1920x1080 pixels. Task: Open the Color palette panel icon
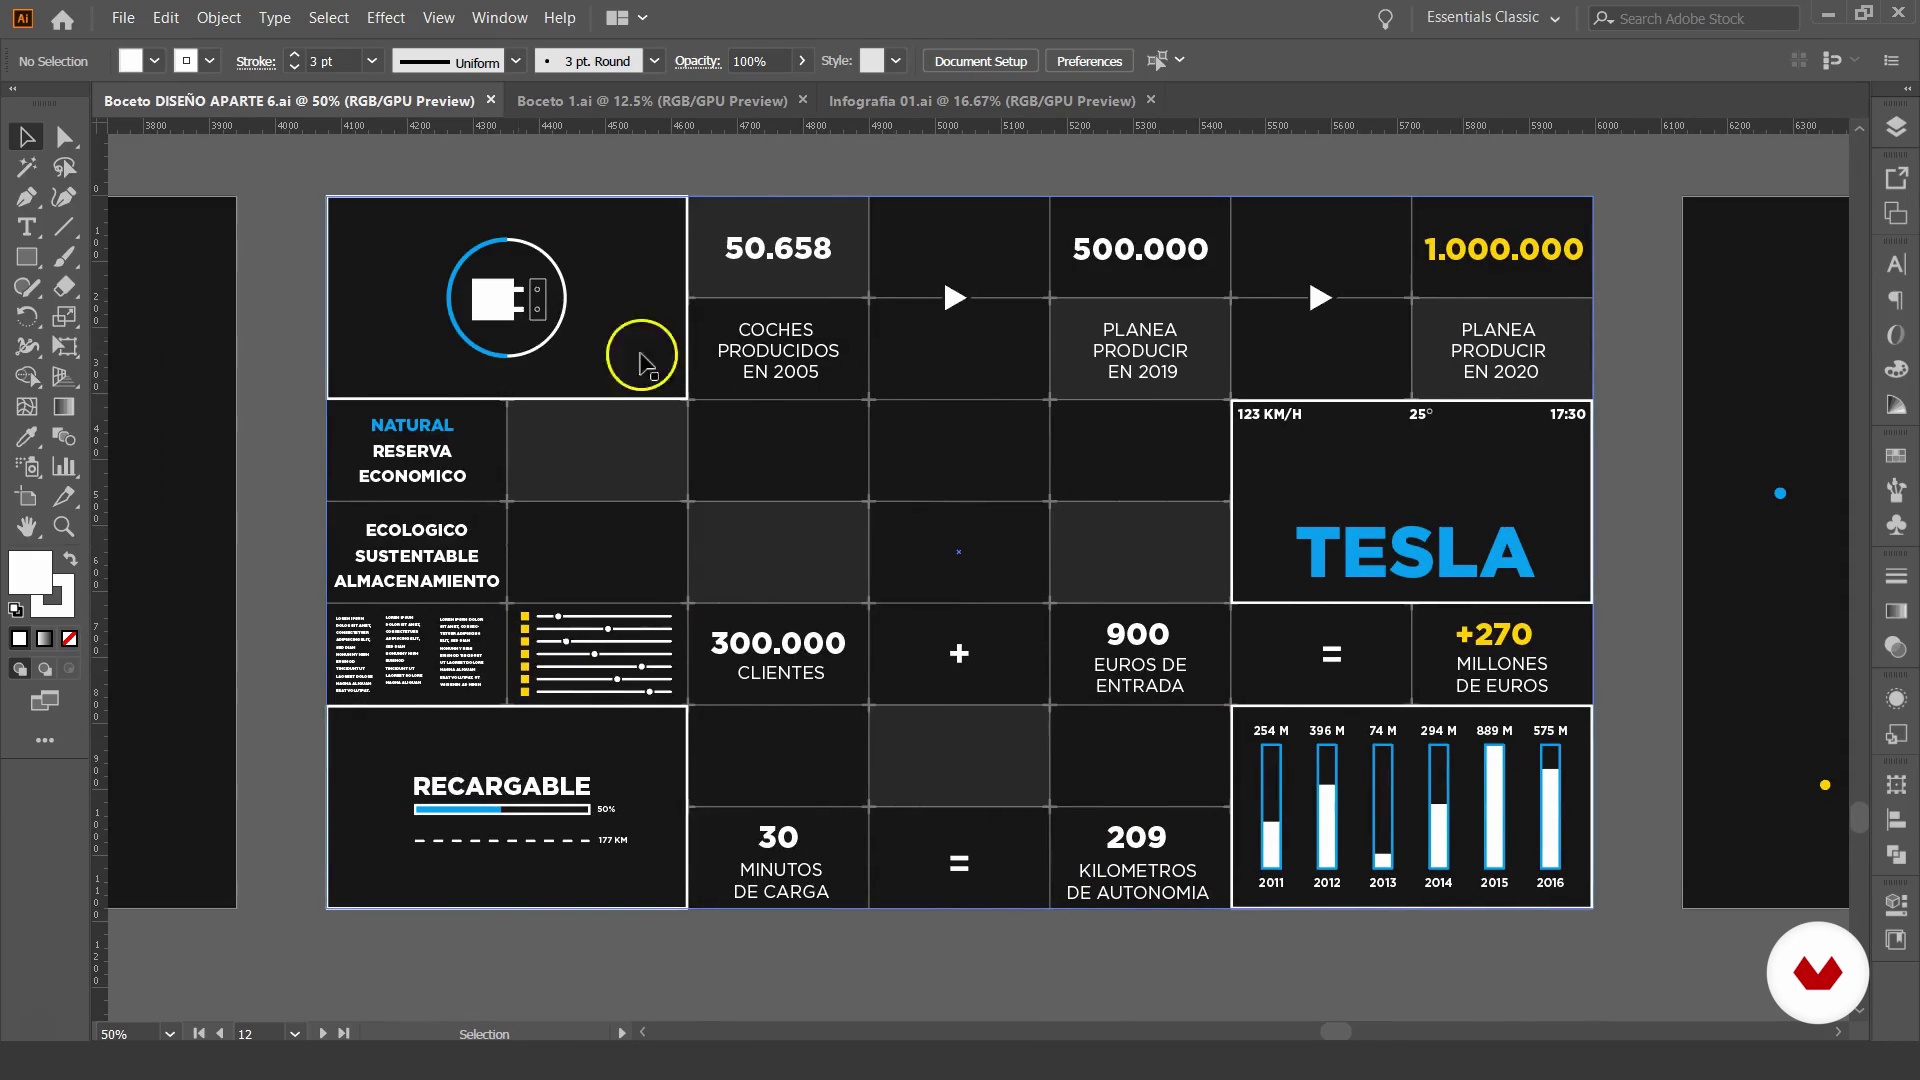click(1895, 370)
